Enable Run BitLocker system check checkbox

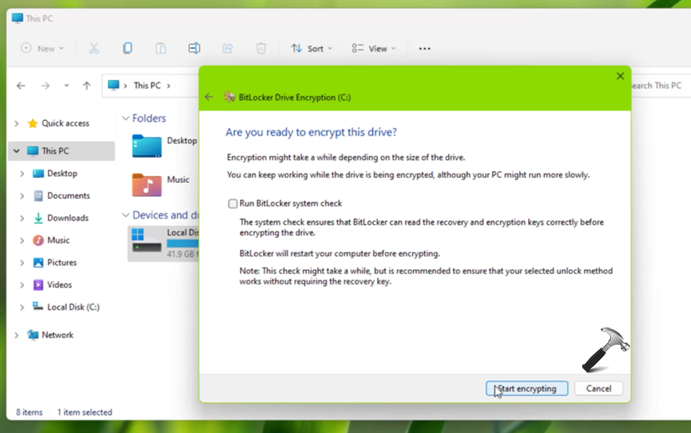click(233, 204)
